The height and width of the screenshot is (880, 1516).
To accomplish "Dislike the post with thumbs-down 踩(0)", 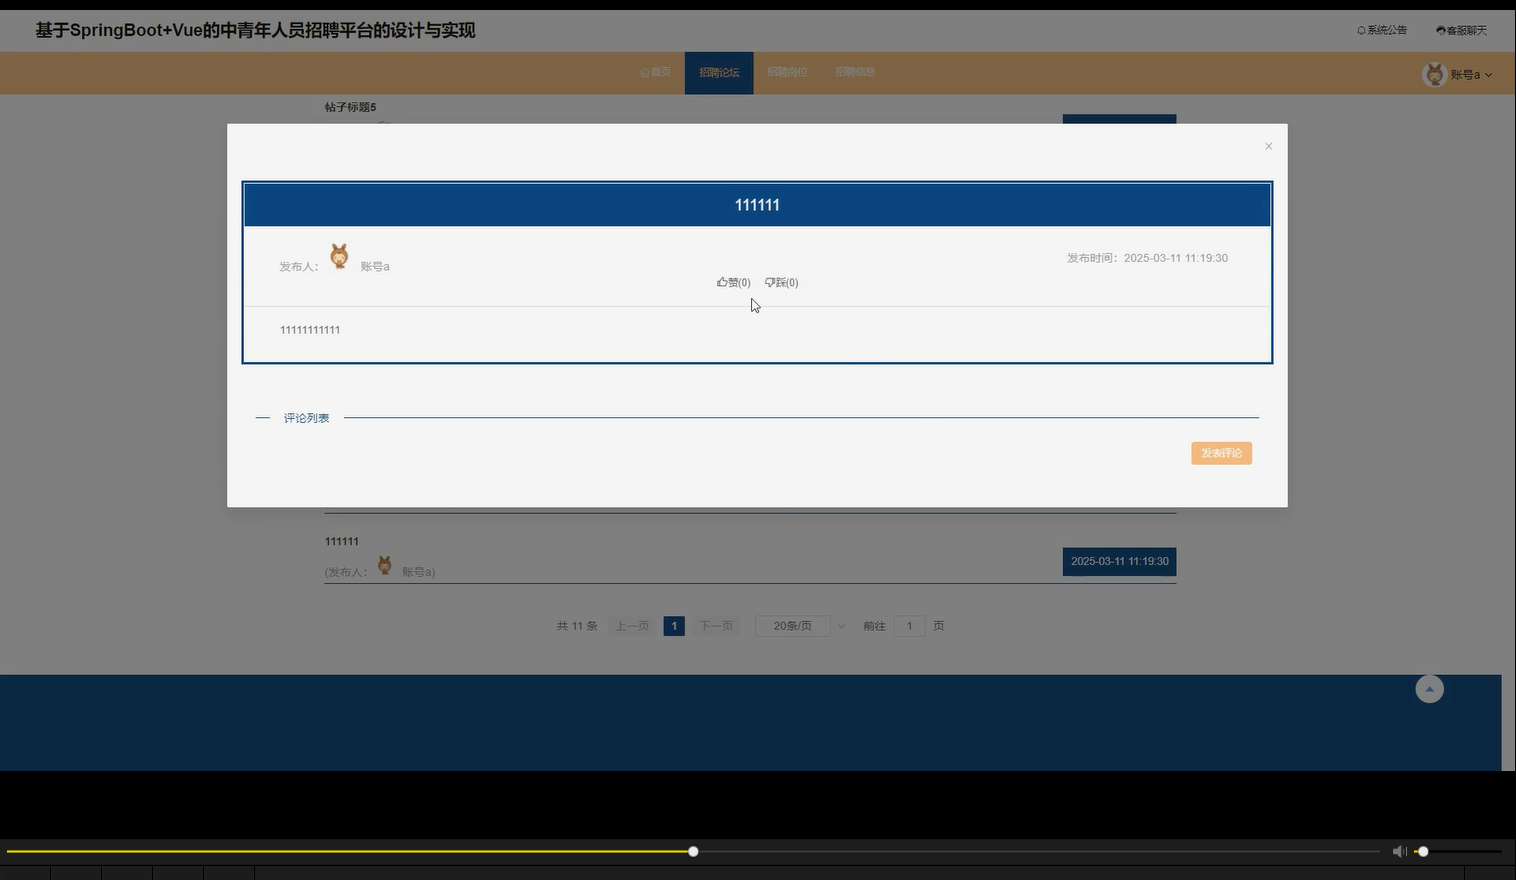I will click(x=781, y=282).
